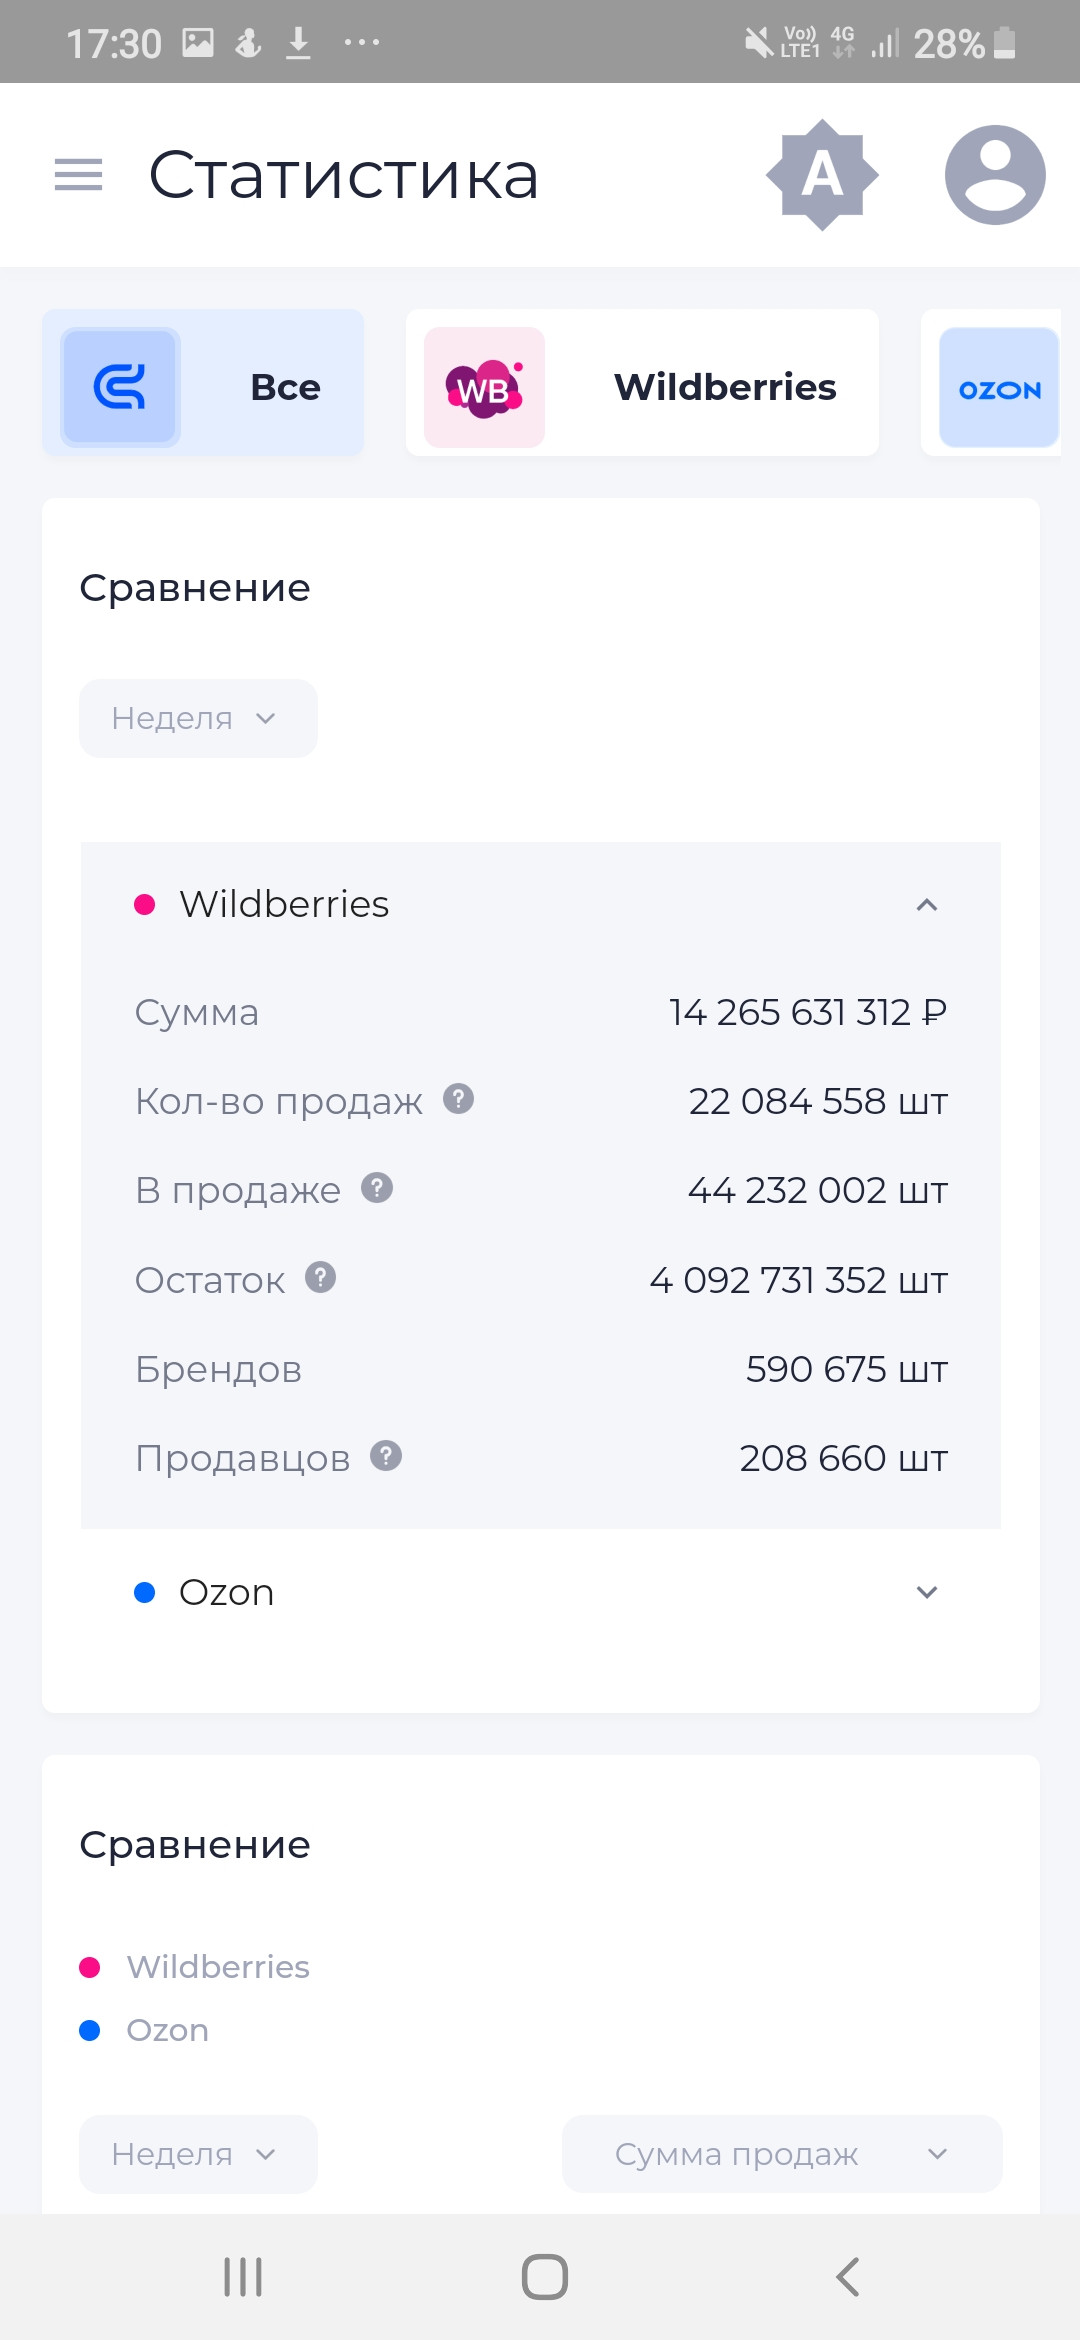Show help for Кол-во продаж
Screen dimensions: 1080x2340
pos(458,1099)
